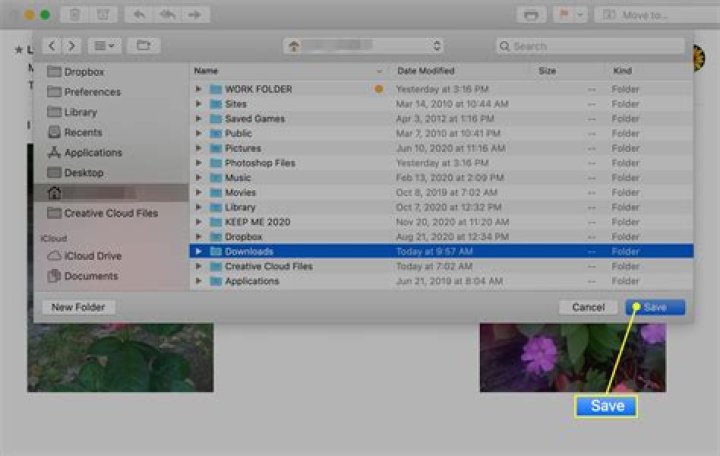
Task: Select Dropbox folder in file list
Action: [x=441, y=236]
